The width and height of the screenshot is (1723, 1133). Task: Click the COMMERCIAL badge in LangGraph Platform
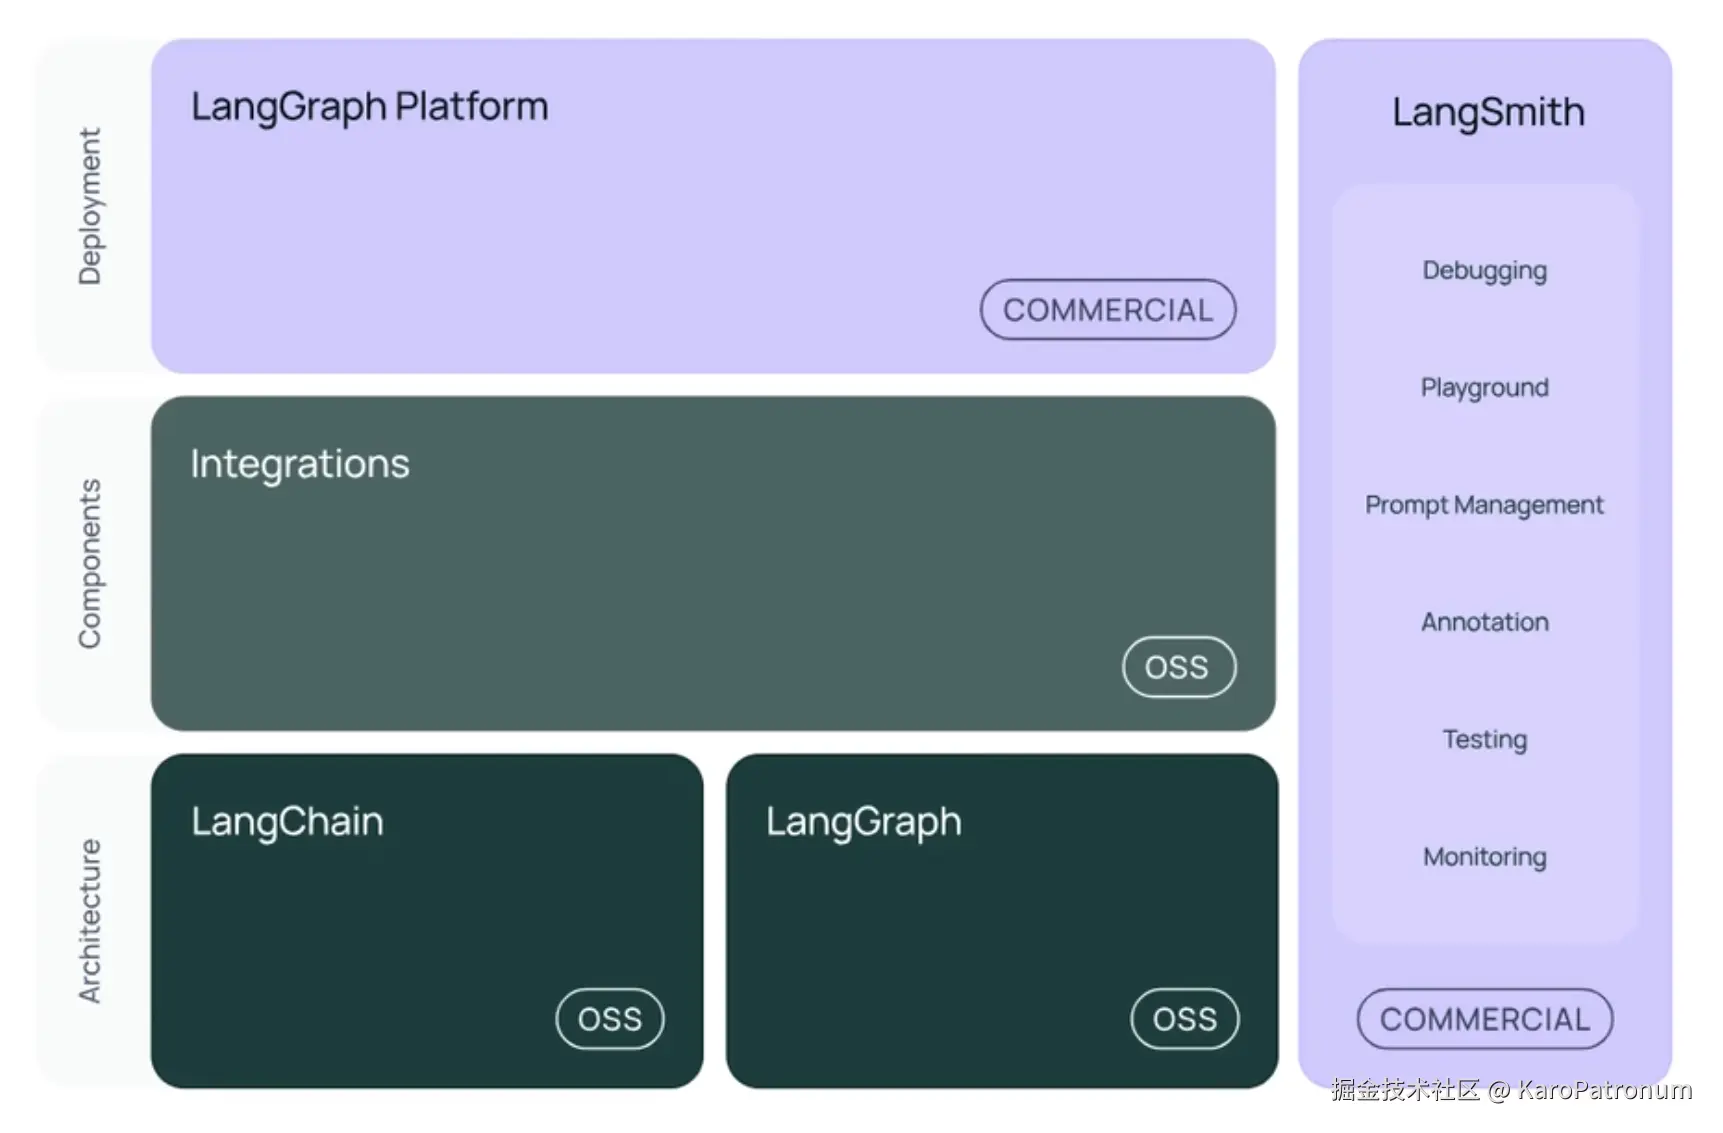coord(1107,310)
